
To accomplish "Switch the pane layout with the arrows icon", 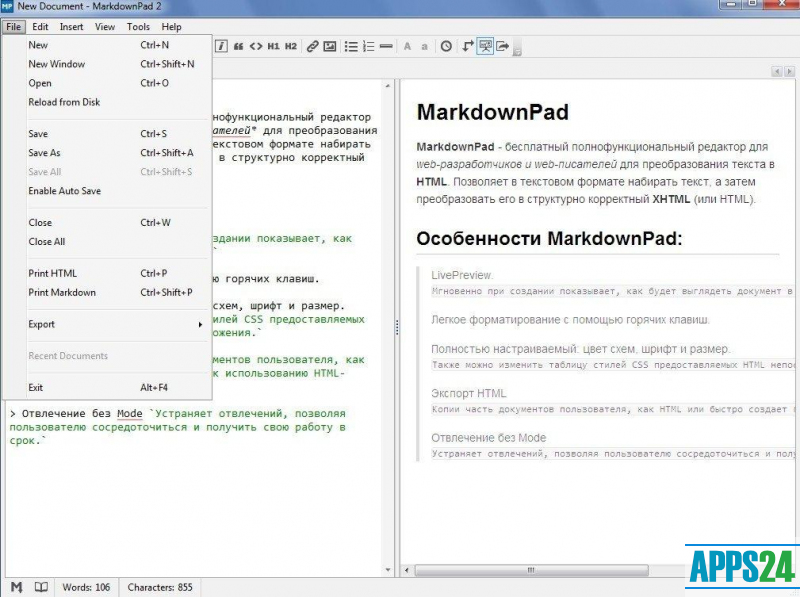I will [x=467, y=46].
